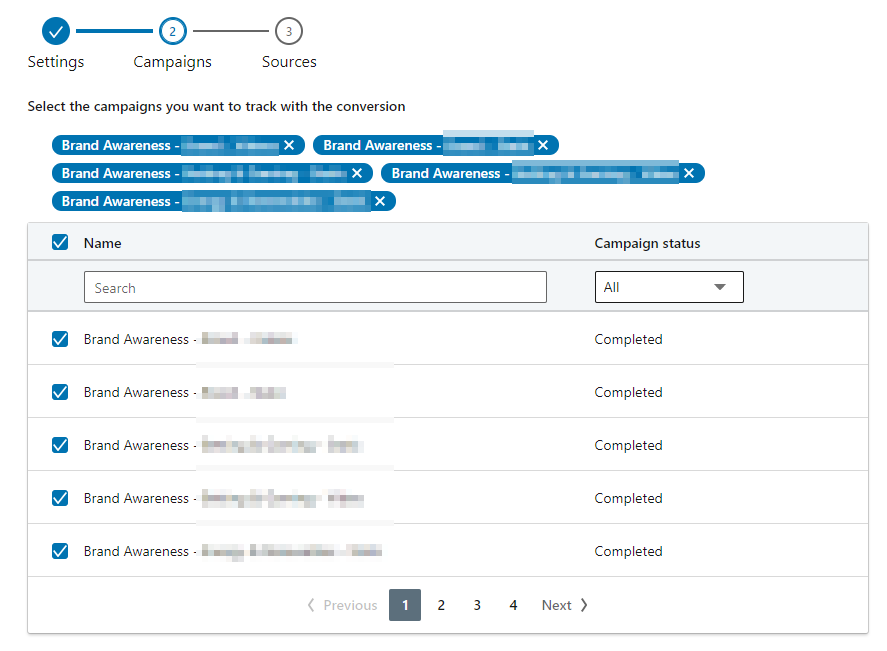
Task: Go to page 3 of campaigns
Action: 477,605
